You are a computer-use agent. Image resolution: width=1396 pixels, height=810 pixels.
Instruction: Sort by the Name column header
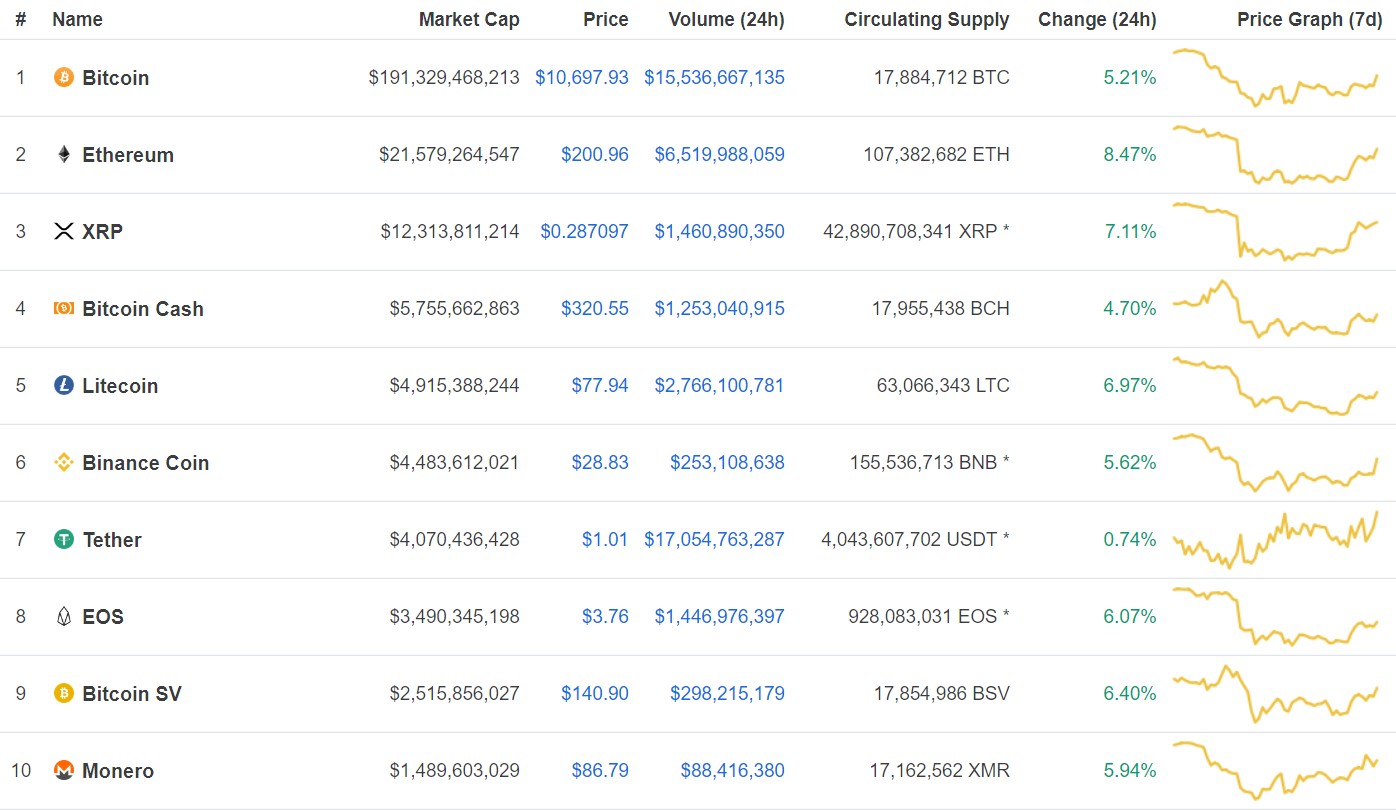tap(77, 19)
